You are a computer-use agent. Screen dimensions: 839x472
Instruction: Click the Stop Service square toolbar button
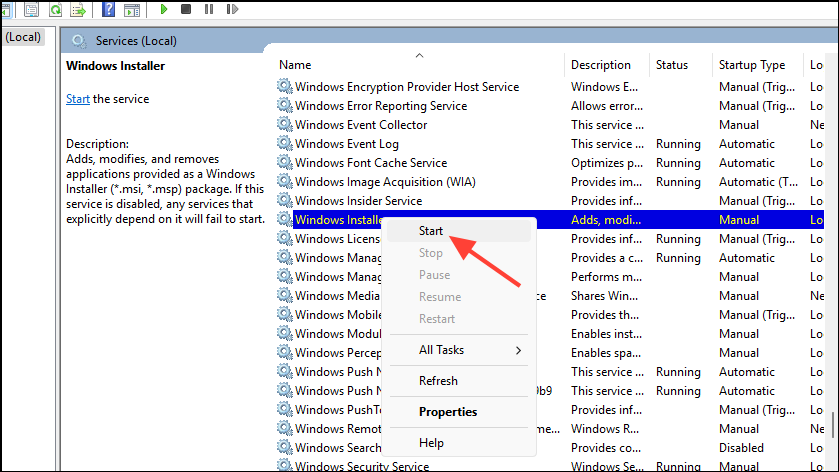click(186, 9)
